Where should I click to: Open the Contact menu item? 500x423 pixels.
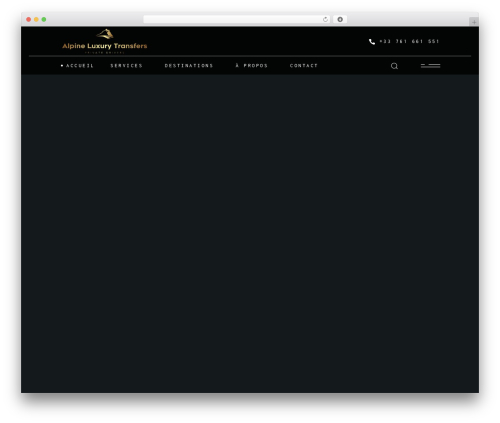tap(304, 66)
